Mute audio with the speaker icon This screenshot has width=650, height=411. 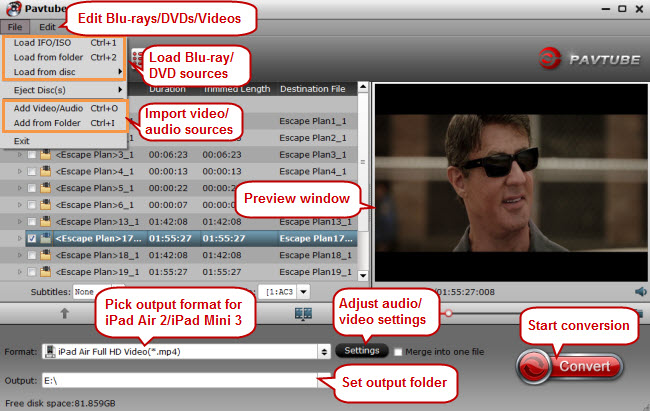tap(640, 292)
